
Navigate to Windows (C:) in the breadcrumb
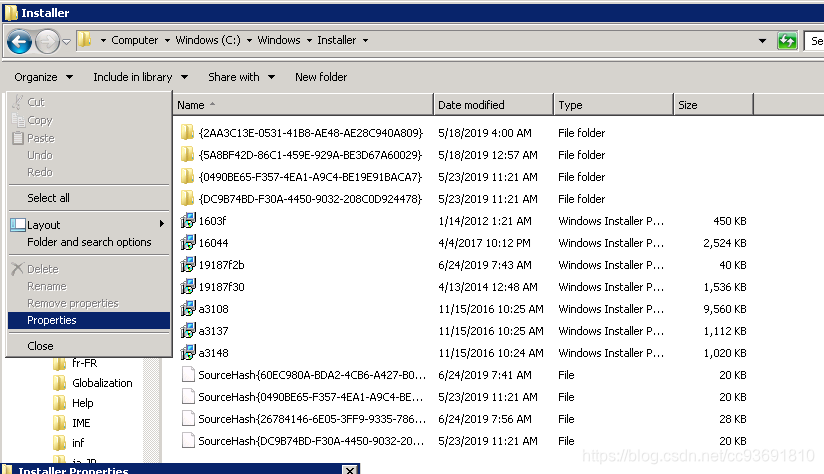pos(208,40)
